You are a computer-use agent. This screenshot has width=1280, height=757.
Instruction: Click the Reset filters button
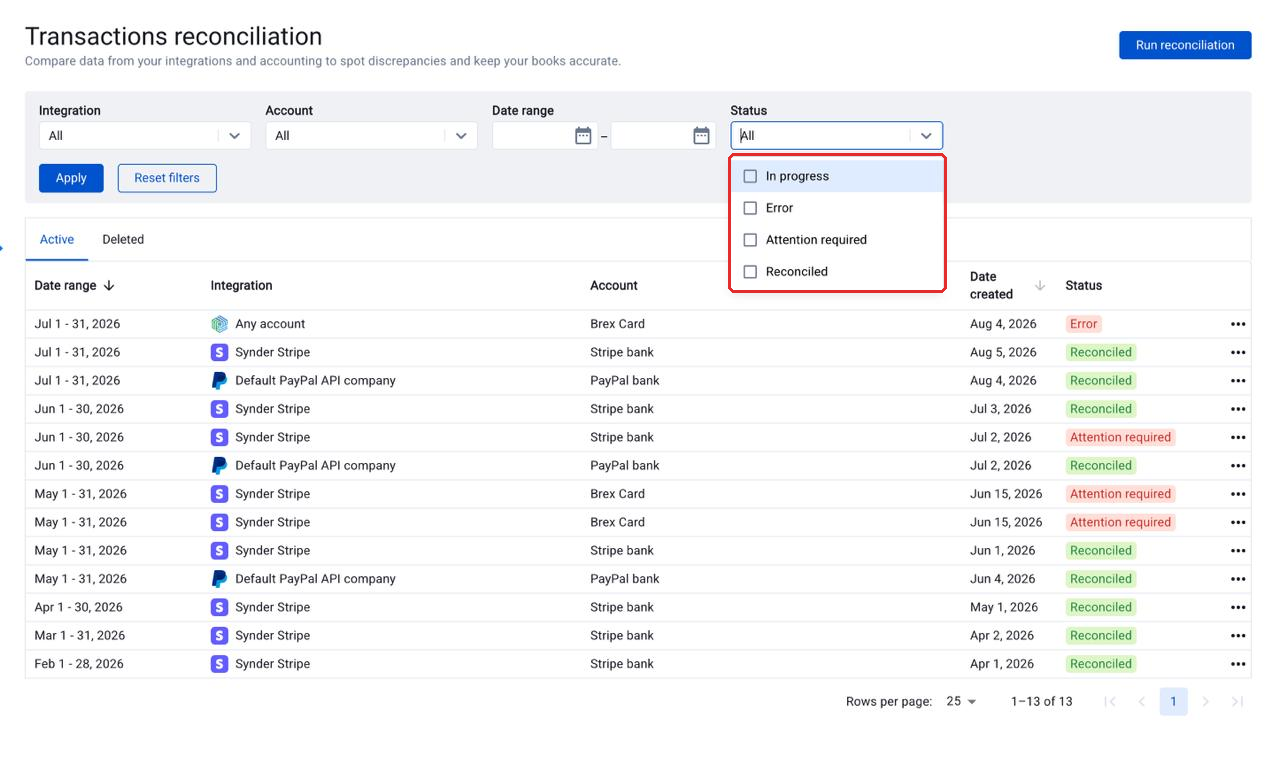(167, 178)
